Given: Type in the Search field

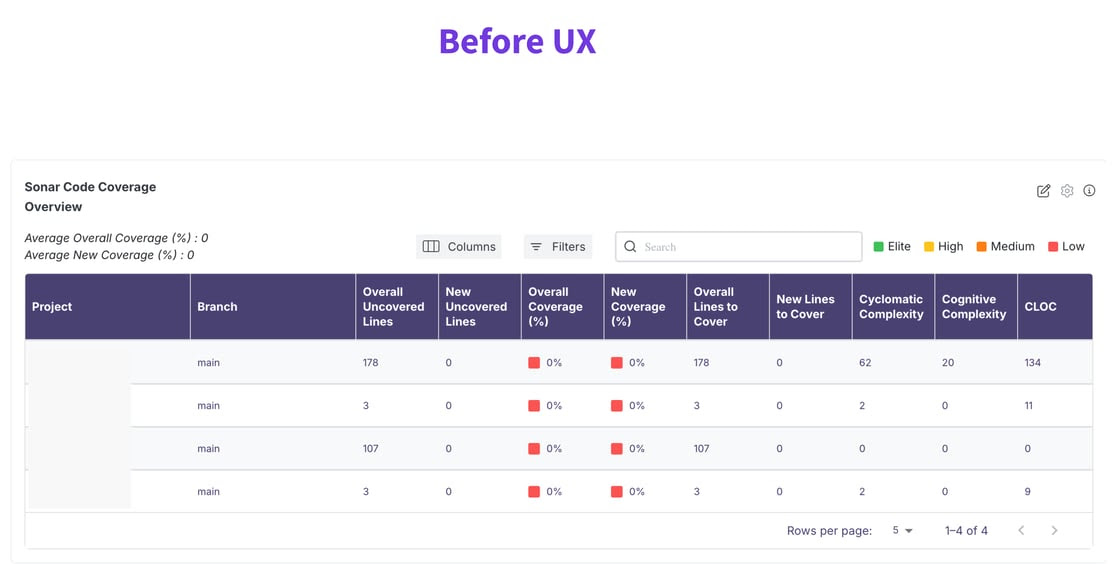Looking at the screenshot, I should 745,247.
